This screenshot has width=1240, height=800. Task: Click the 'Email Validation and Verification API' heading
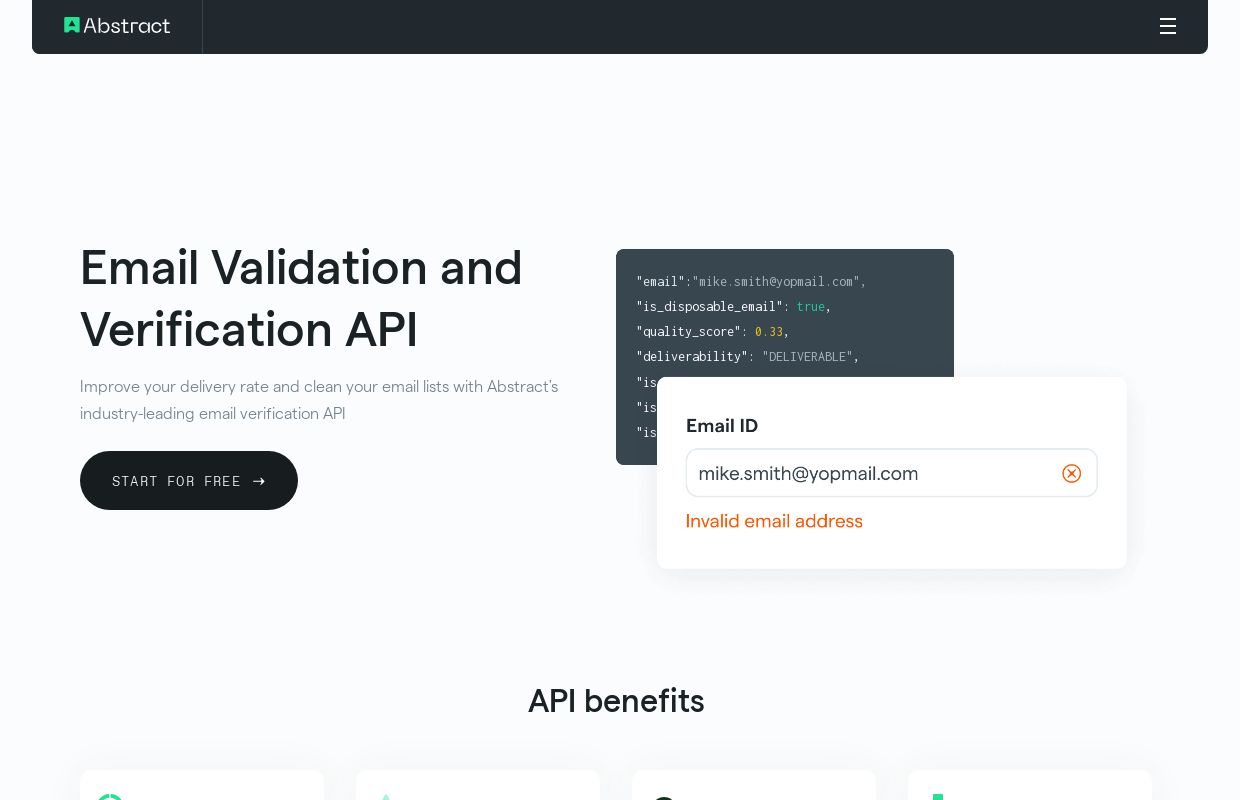tap(301, 298)
